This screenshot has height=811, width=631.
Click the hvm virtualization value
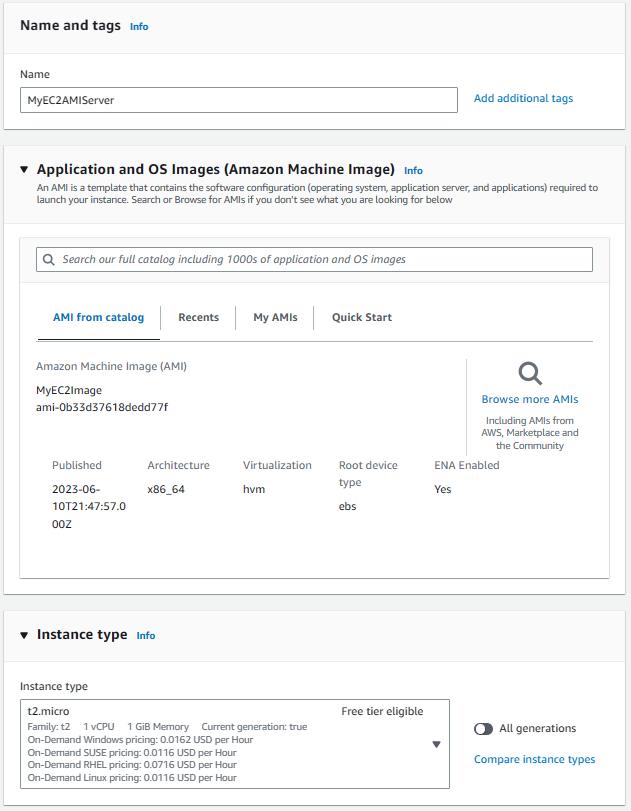254,489
